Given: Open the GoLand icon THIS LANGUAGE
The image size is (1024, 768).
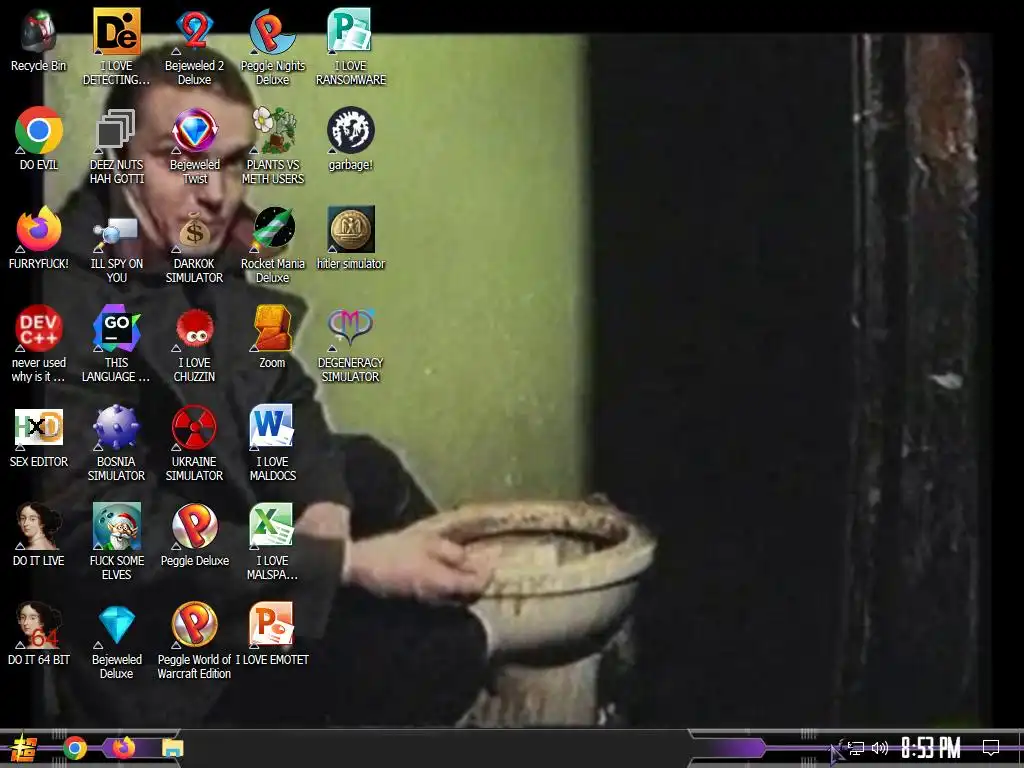Looking at the screenshot, I should click(116, 328).
